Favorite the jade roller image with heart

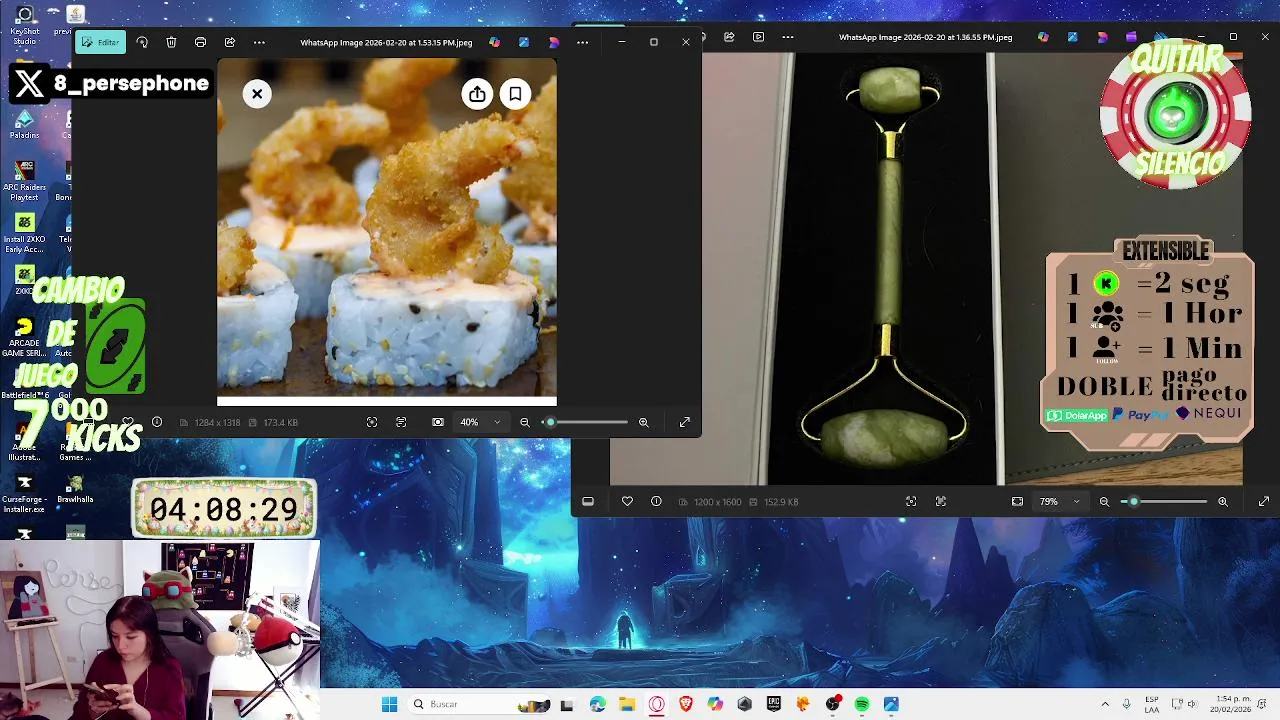point(627,501)
